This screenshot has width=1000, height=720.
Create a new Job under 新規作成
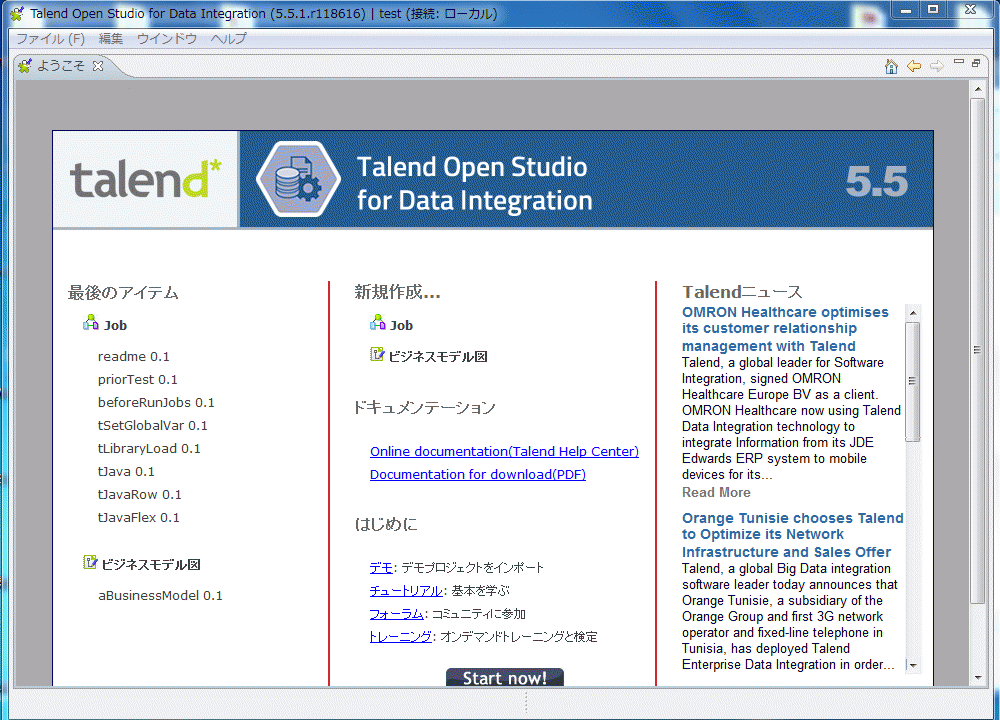tap(401, 325)
